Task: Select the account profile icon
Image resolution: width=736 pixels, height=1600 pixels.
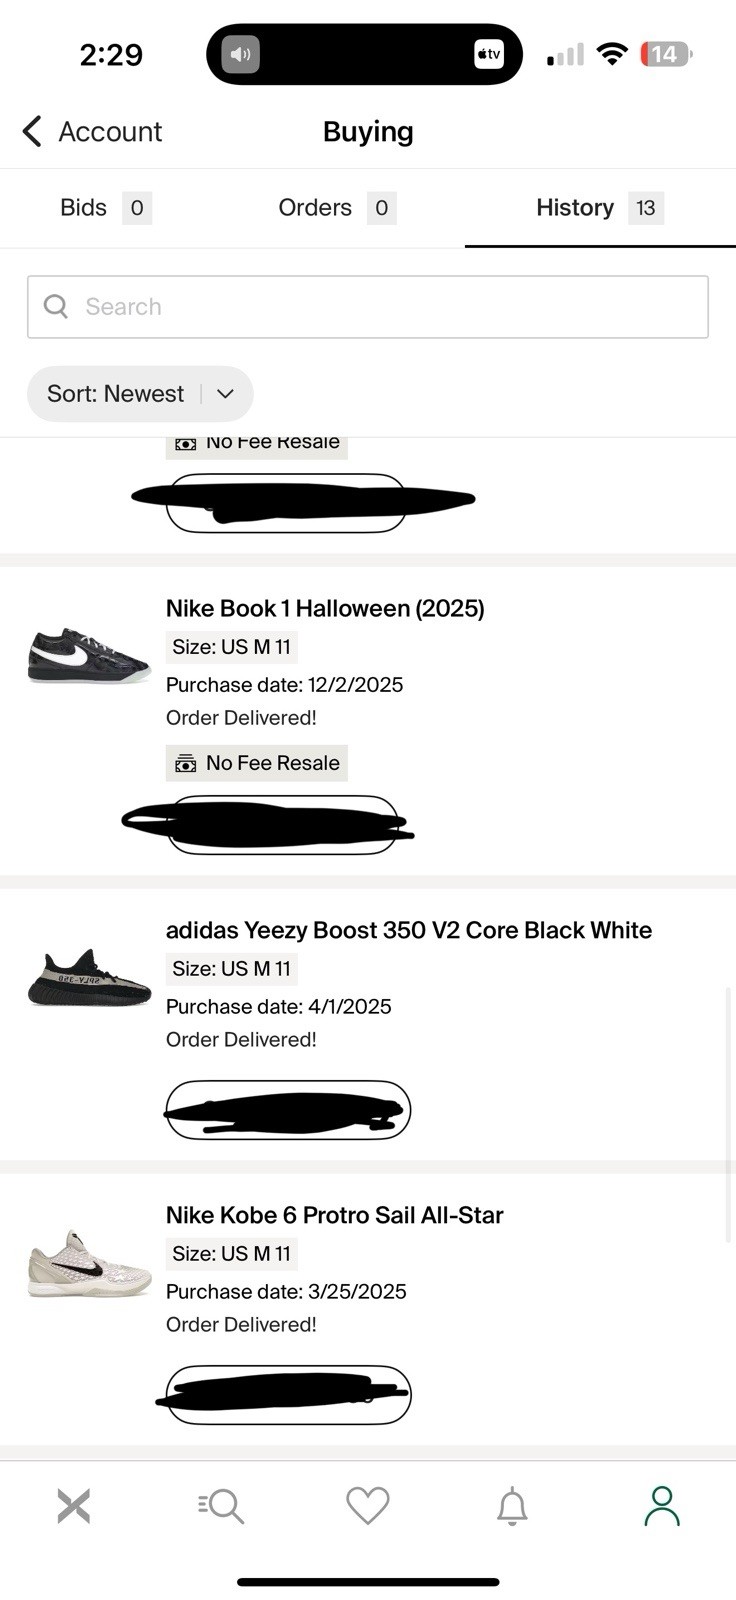Action: [661, 1505]
